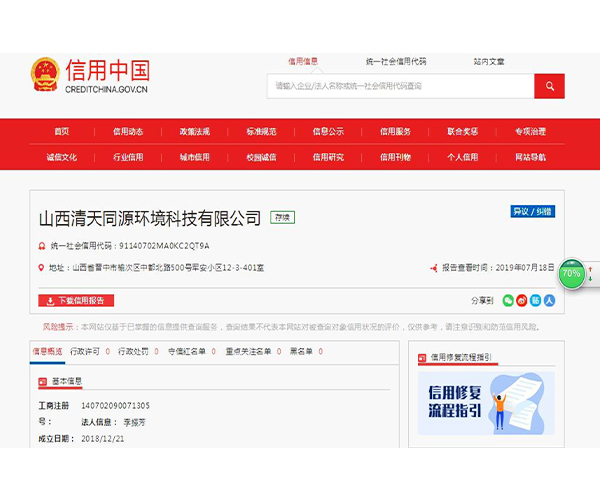Click the registration number 140702090071305

(x=115, y=406)
